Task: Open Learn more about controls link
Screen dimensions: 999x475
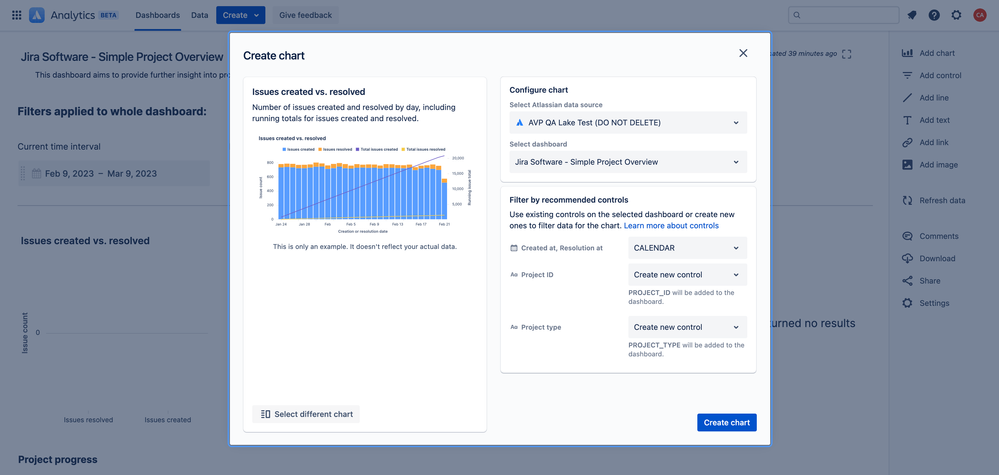Action: pos(672,226)
